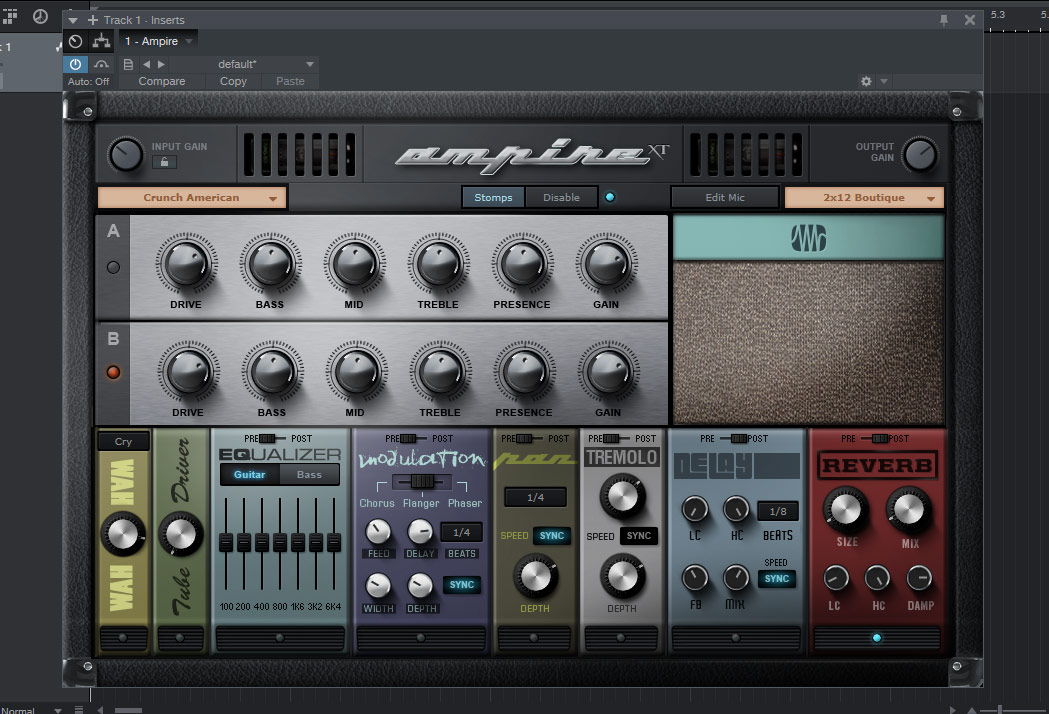Click the automation mode clock icon
Image resolution: width=1049 pixels, height=714 pixels.
click(76, 41)
